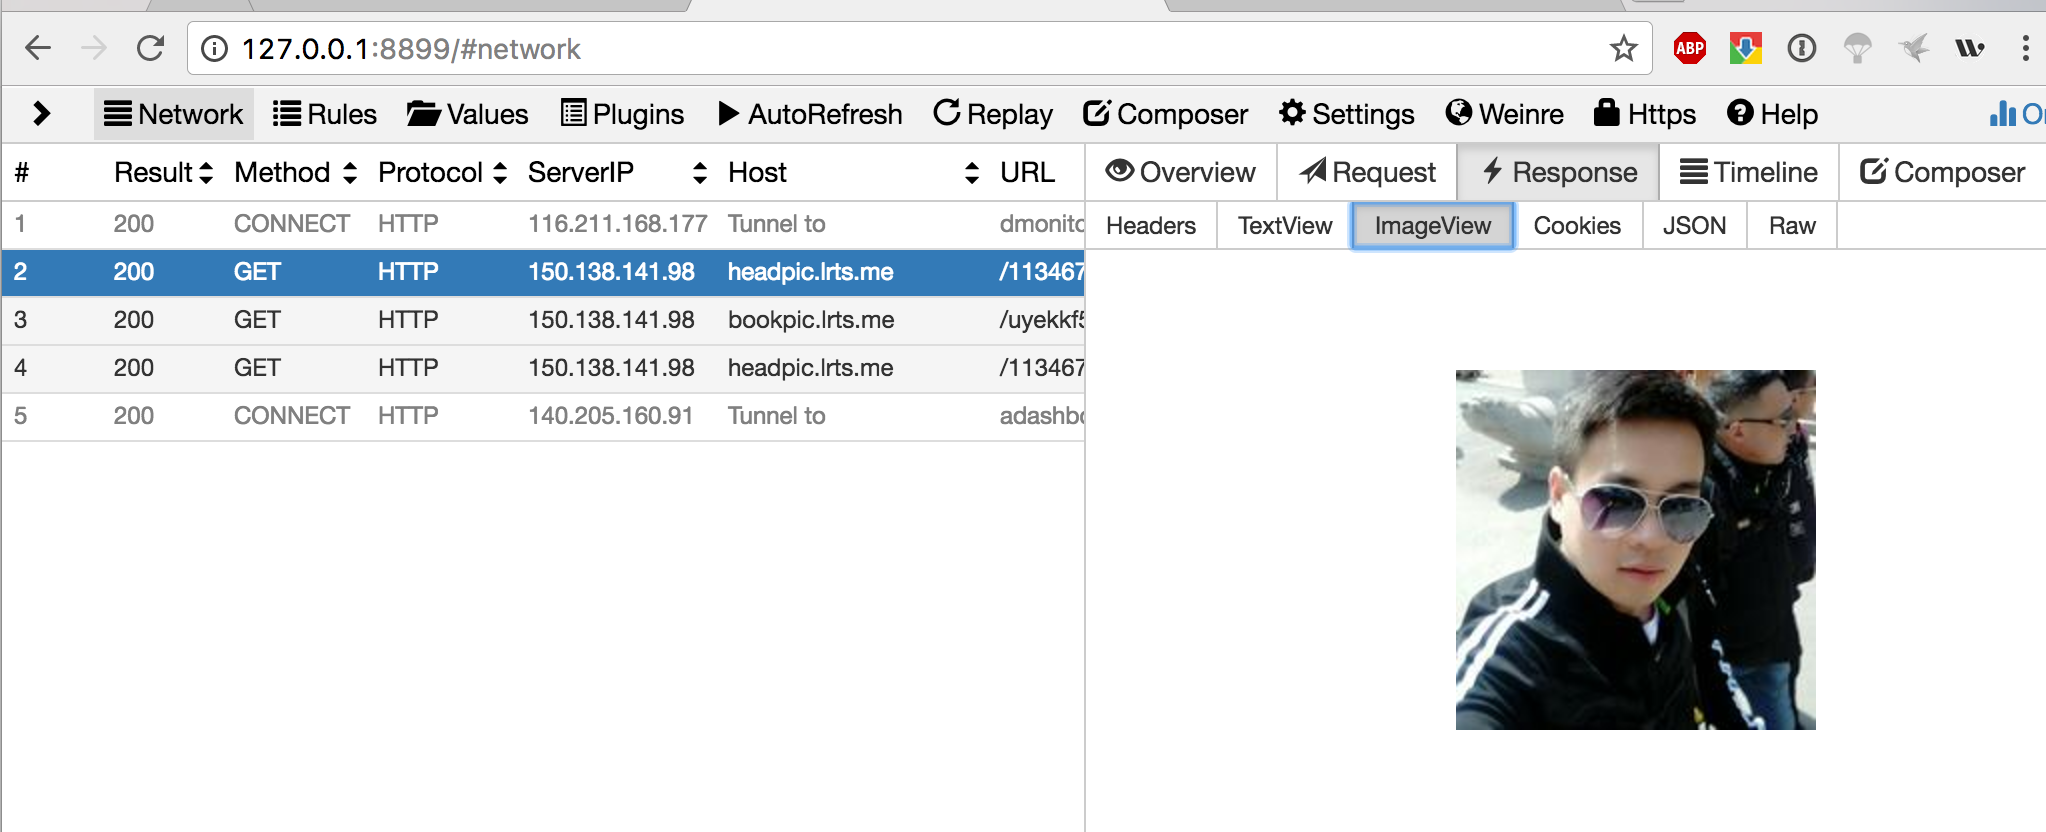Switch to the Response tab
The height and width of the screenshot is (832, 2046).
coord(1559,172)
